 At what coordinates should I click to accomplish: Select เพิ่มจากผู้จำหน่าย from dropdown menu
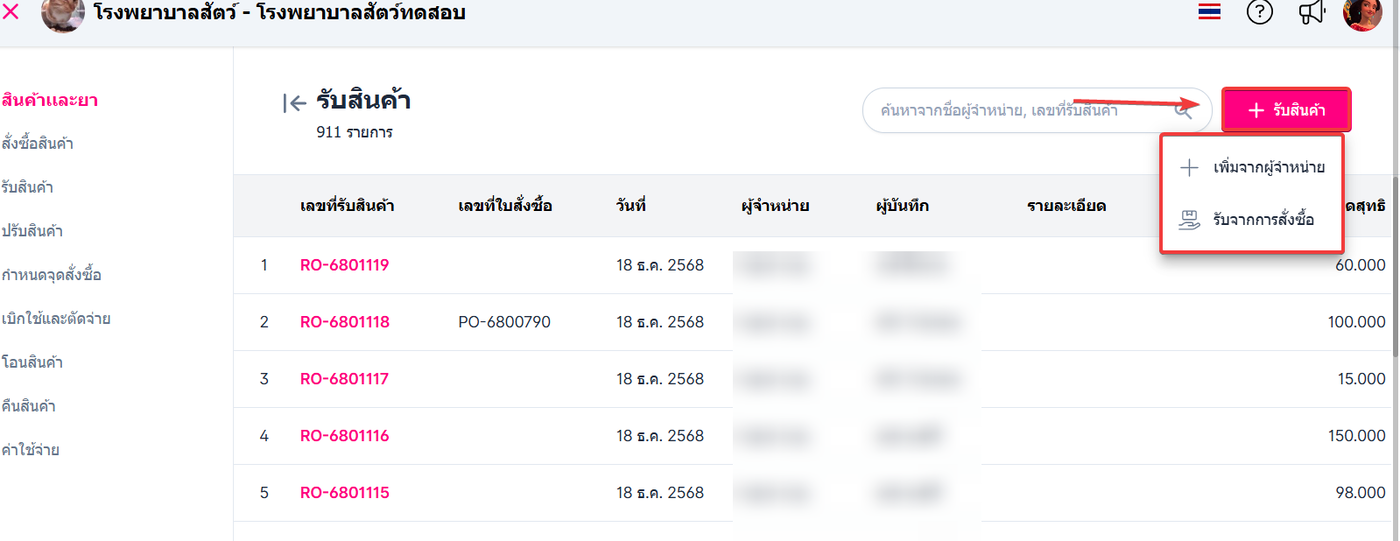(x=1268, y=167)
